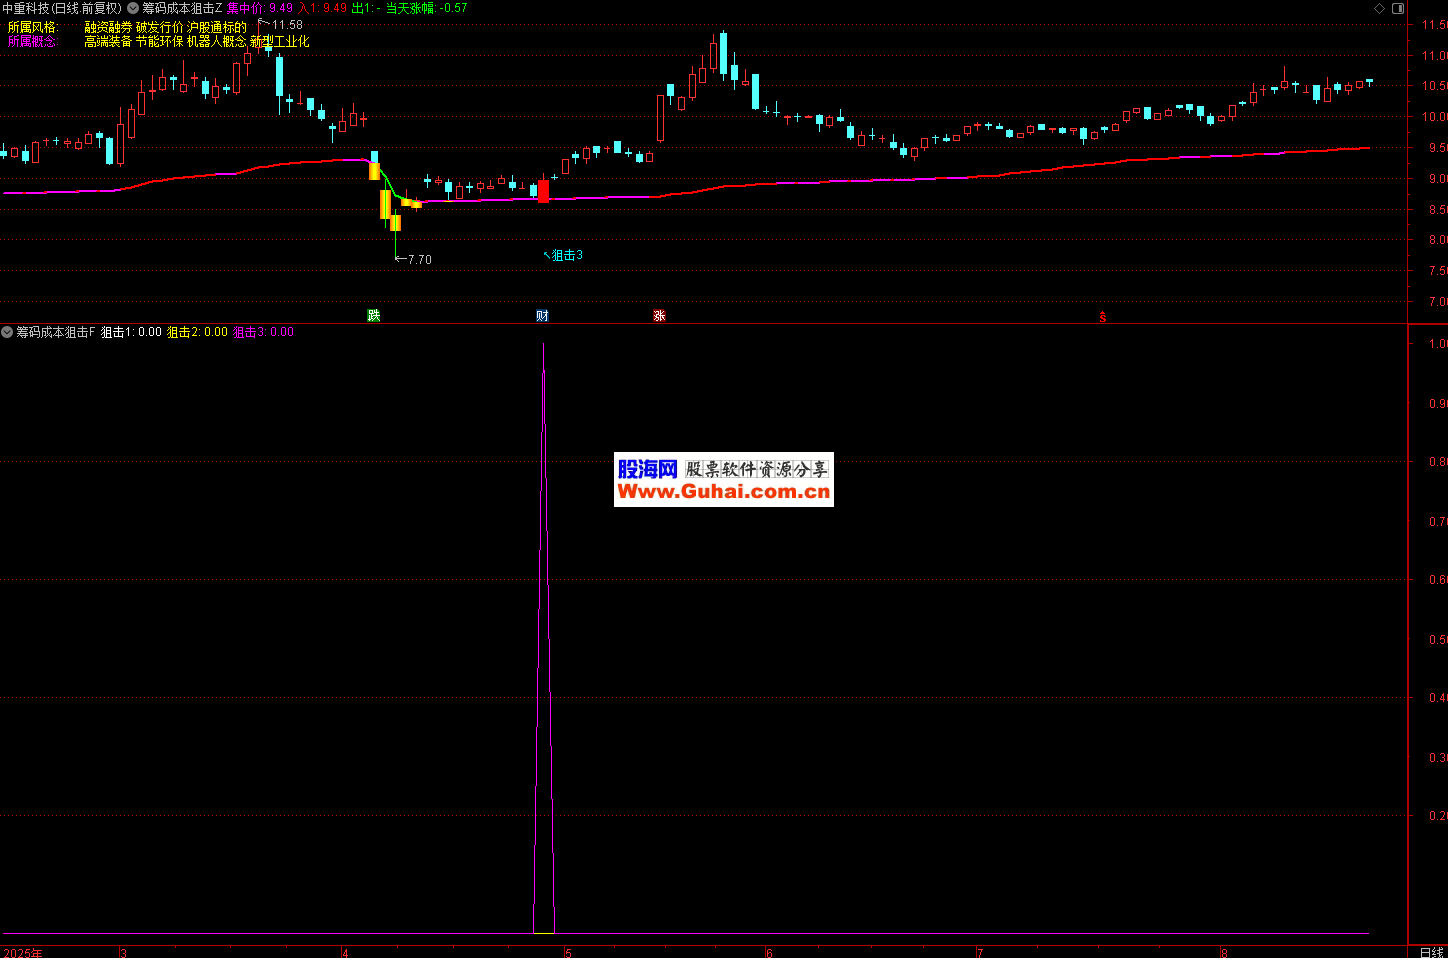Click the green 跌 event marker

click(x=374, y=316)
